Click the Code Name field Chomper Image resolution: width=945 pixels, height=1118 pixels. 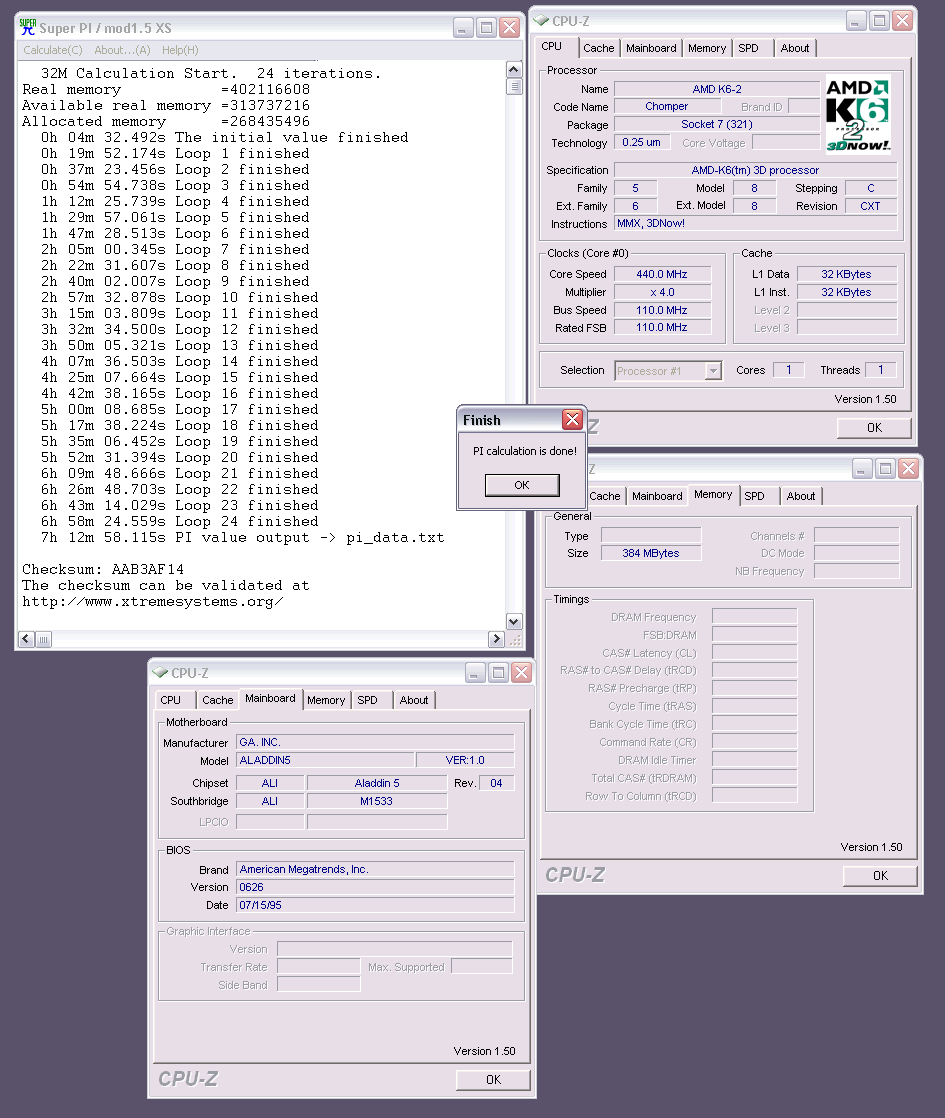point(667,106)
